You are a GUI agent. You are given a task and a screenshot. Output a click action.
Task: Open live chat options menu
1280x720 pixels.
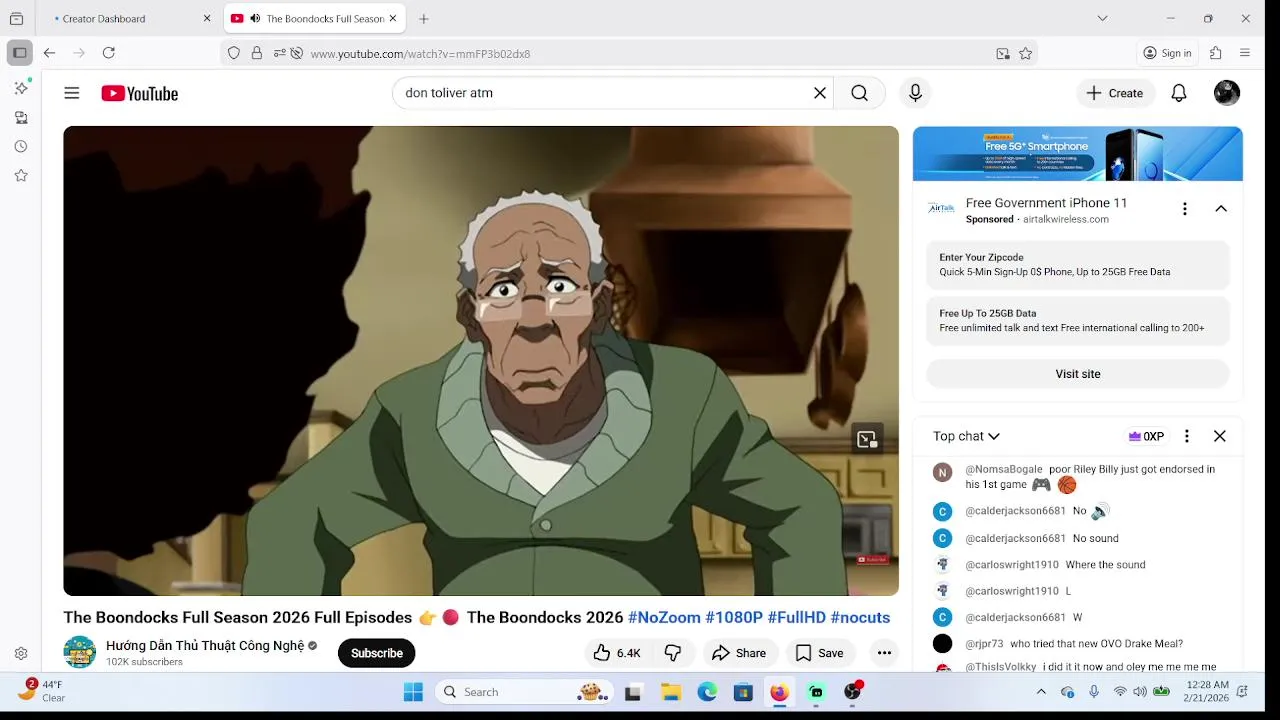[1187, 436]
